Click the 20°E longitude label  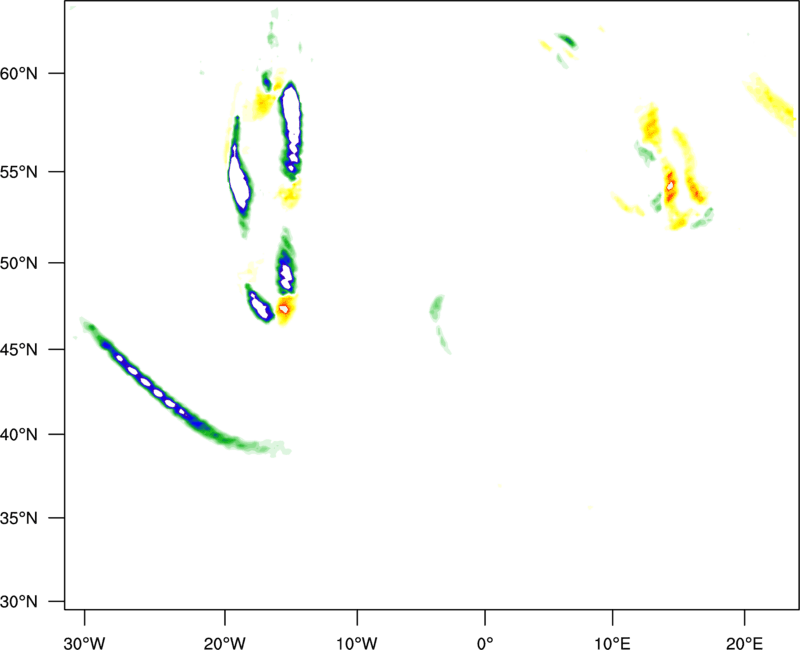click(x=744, y=643)
